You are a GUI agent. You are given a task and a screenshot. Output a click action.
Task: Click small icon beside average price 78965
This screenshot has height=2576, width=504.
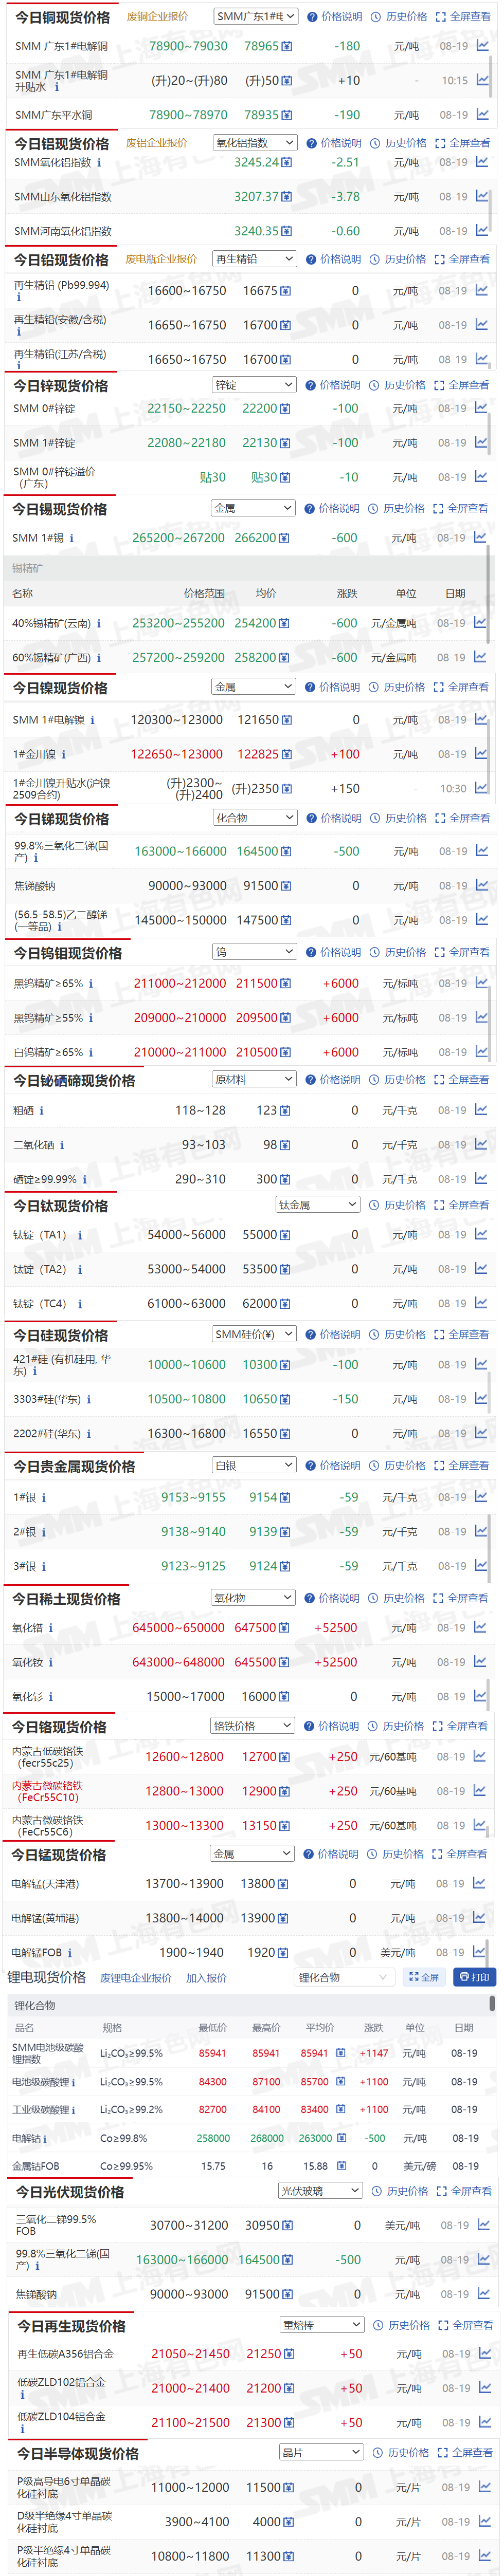pyautogui.click(x=287, y=47)
